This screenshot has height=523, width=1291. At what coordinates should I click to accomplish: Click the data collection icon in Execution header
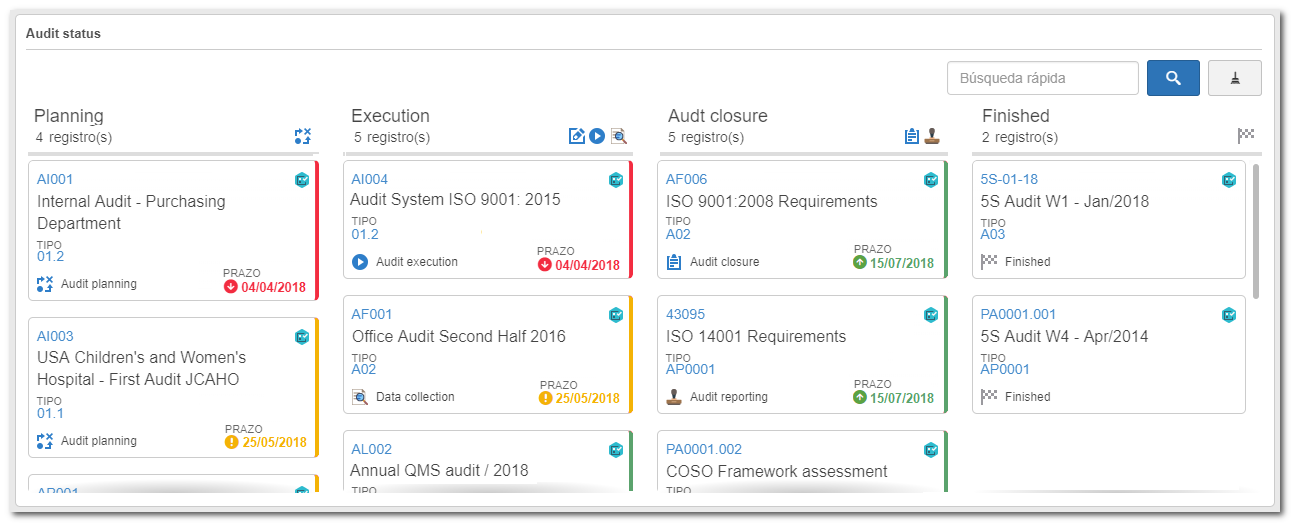619,136
